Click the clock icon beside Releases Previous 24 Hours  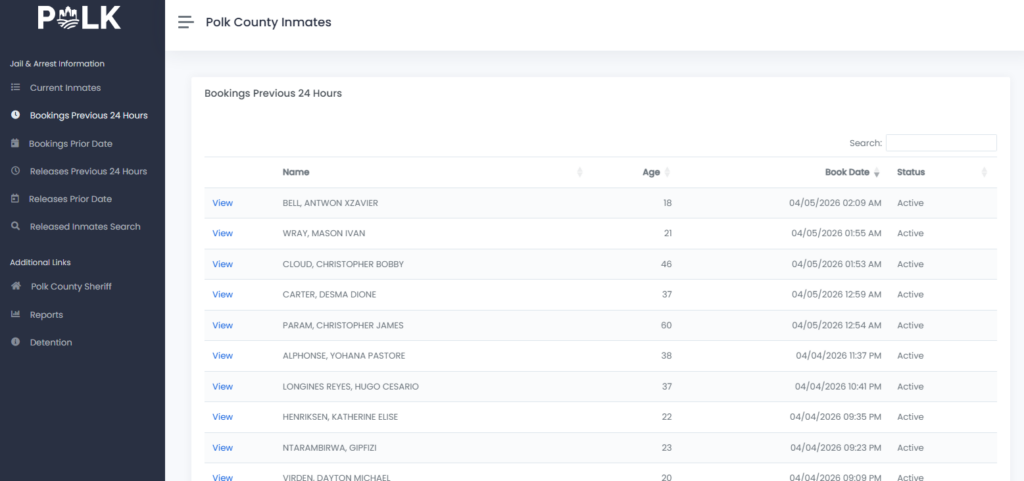coord(15,171)
